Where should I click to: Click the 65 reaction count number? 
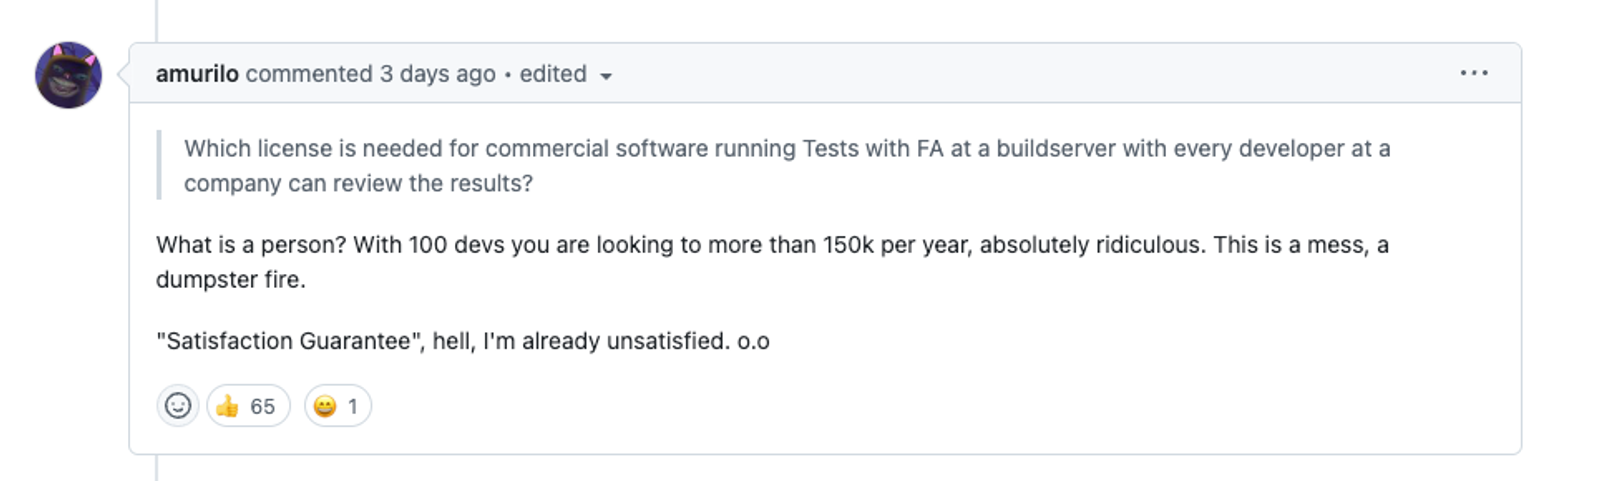coord(263,406)
